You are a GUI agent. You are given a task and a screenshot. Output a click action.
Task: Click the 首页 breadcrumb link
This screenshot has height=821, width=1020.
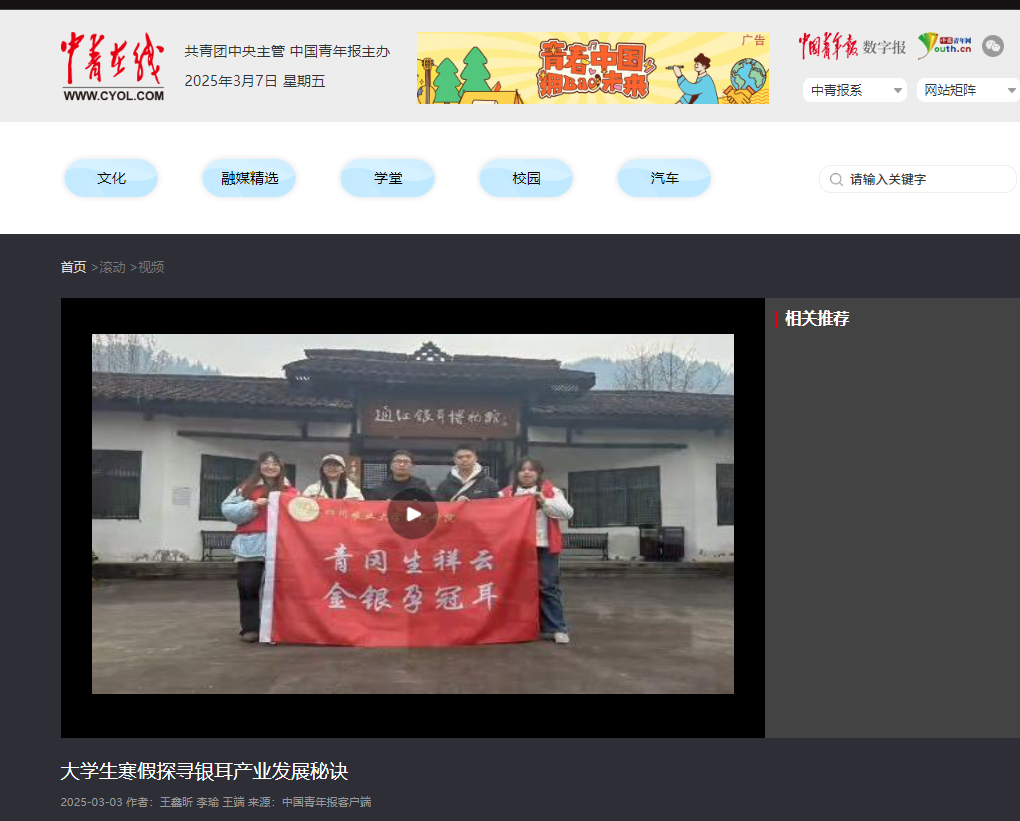coord(73,267)
